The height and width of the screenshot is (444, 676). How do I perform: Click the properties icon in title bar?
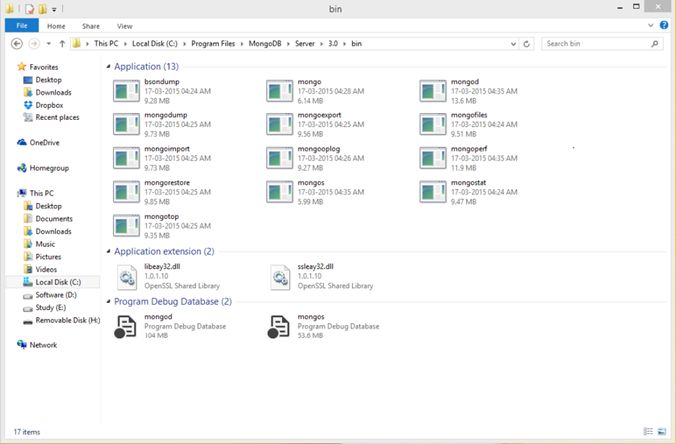point(29,9)
